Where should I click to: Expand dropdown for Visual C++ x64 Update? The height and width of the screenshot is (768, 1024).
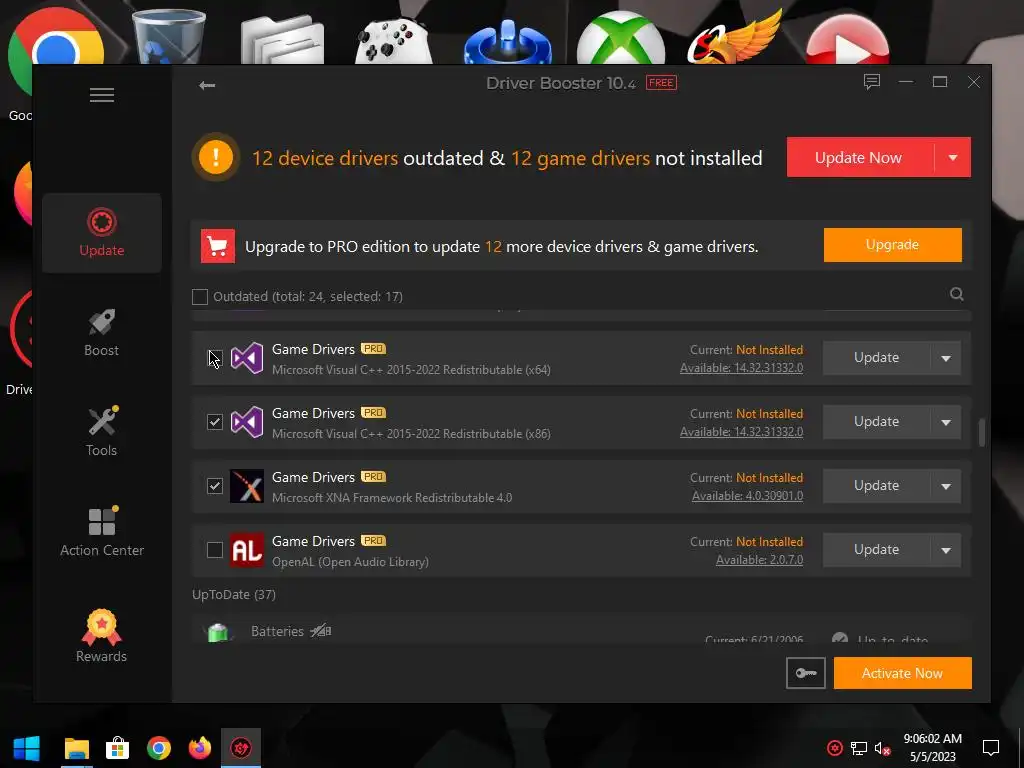(x=946, y=358)
